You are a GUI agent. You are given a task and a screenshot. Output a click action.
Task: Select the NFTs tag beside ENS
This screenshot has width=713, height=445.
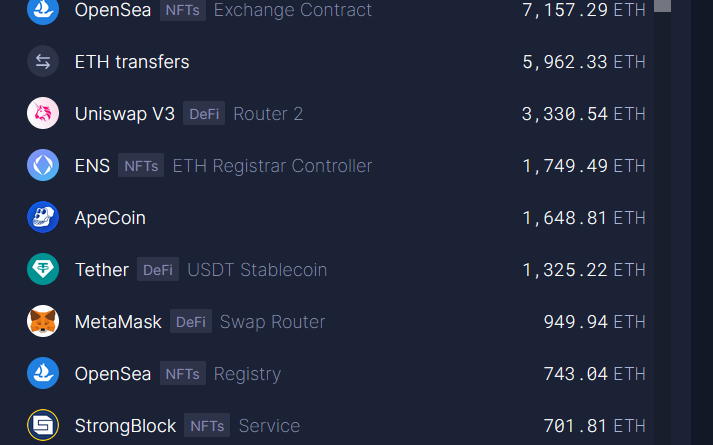click(x=141, y=166)
